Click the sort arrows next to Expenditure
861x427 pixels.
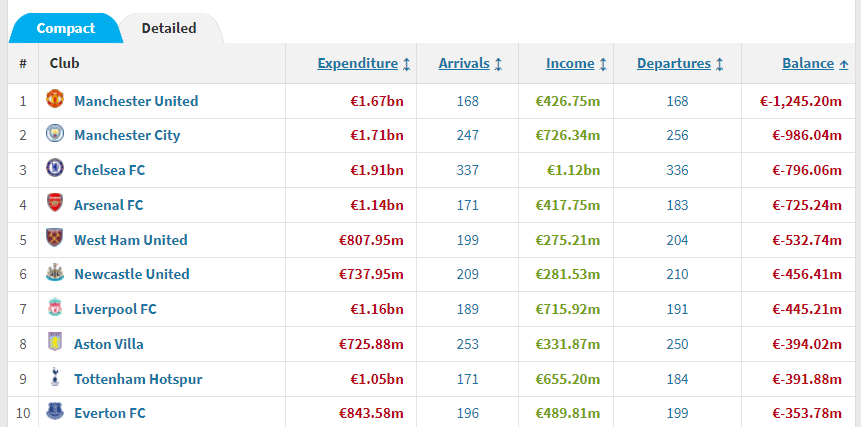(x=406, y=64)
